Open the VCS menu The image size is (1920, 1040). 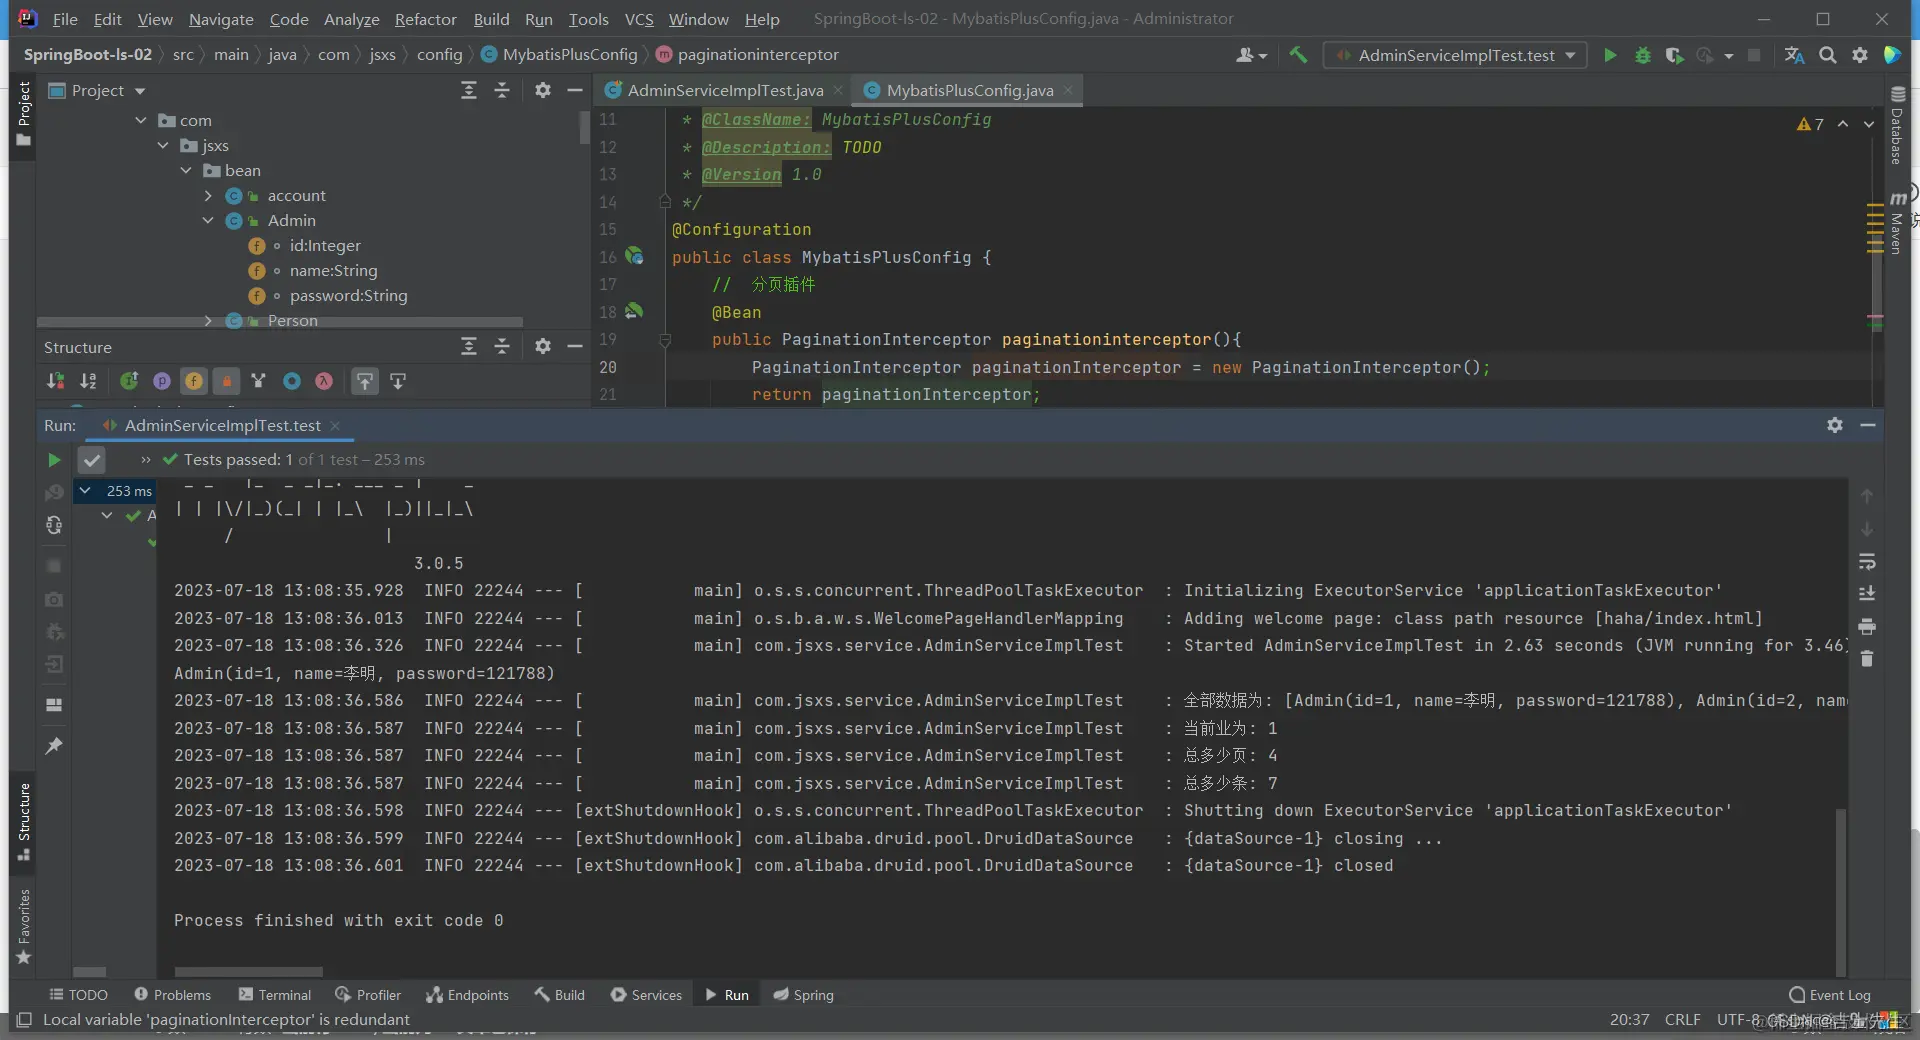coord(639,19)
